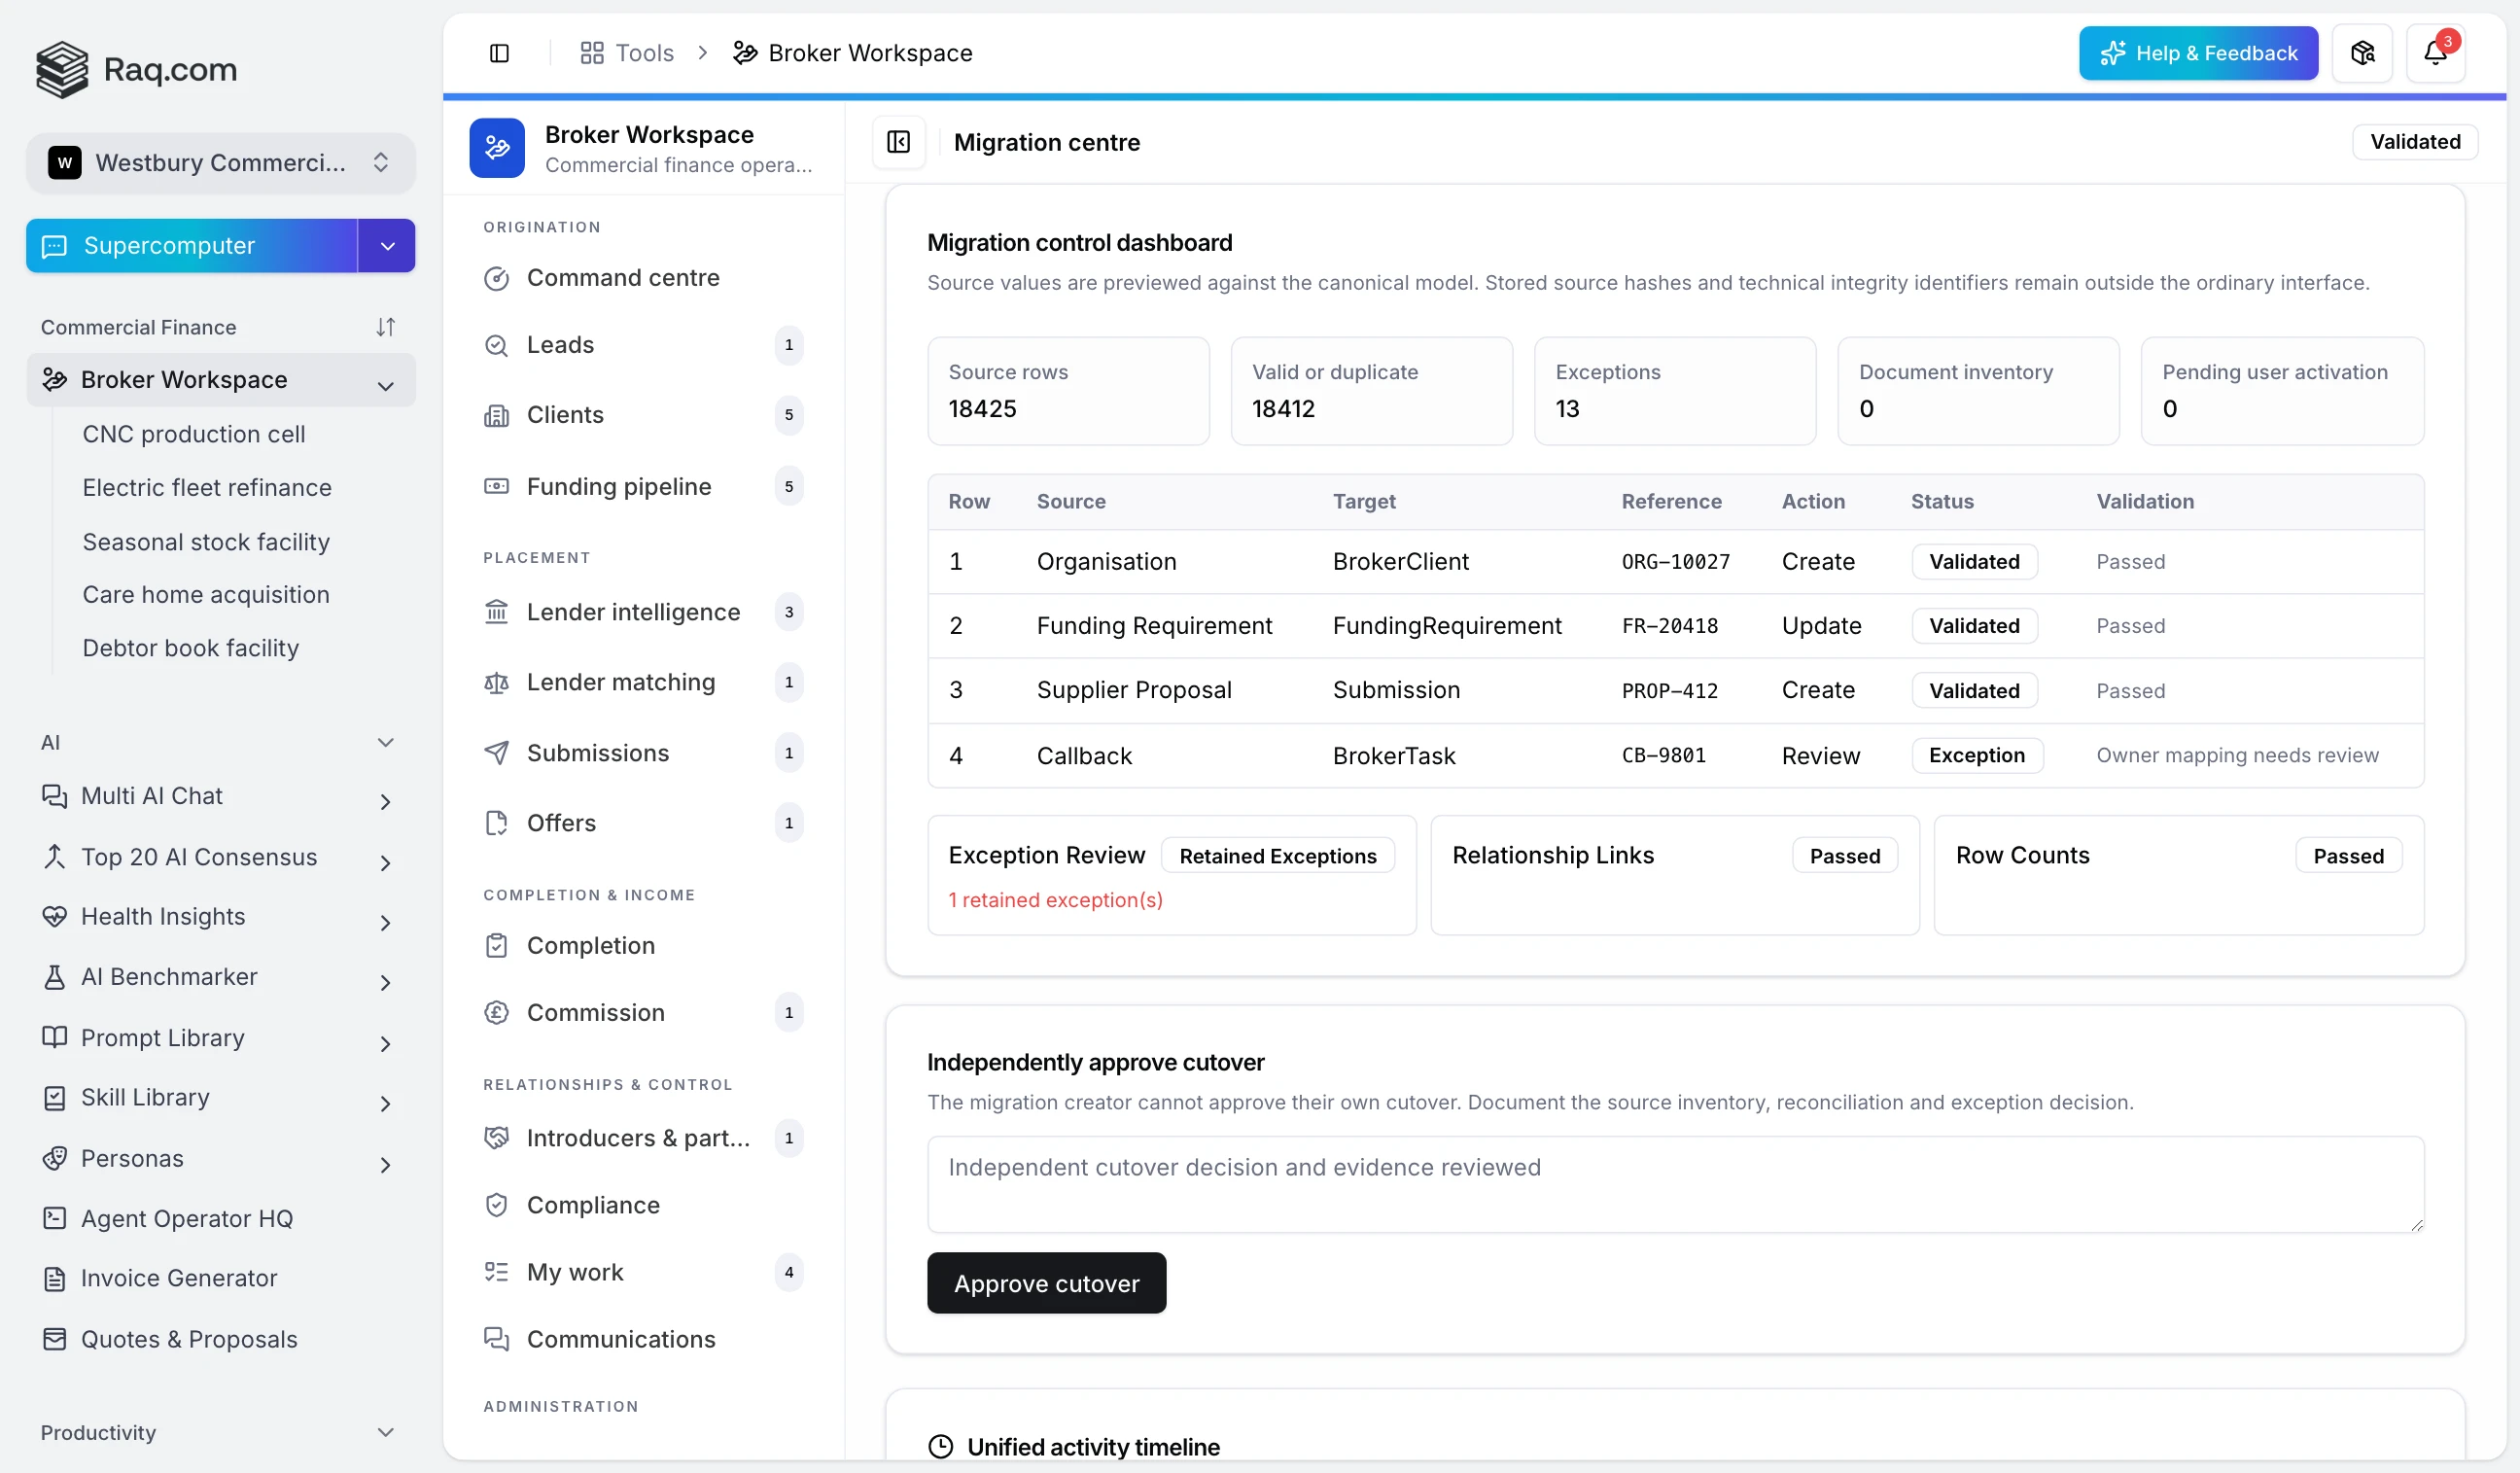This screenshot has width=2520, height=1473.
Task: Click the Communications chat icon
Action: (496, 1339)
